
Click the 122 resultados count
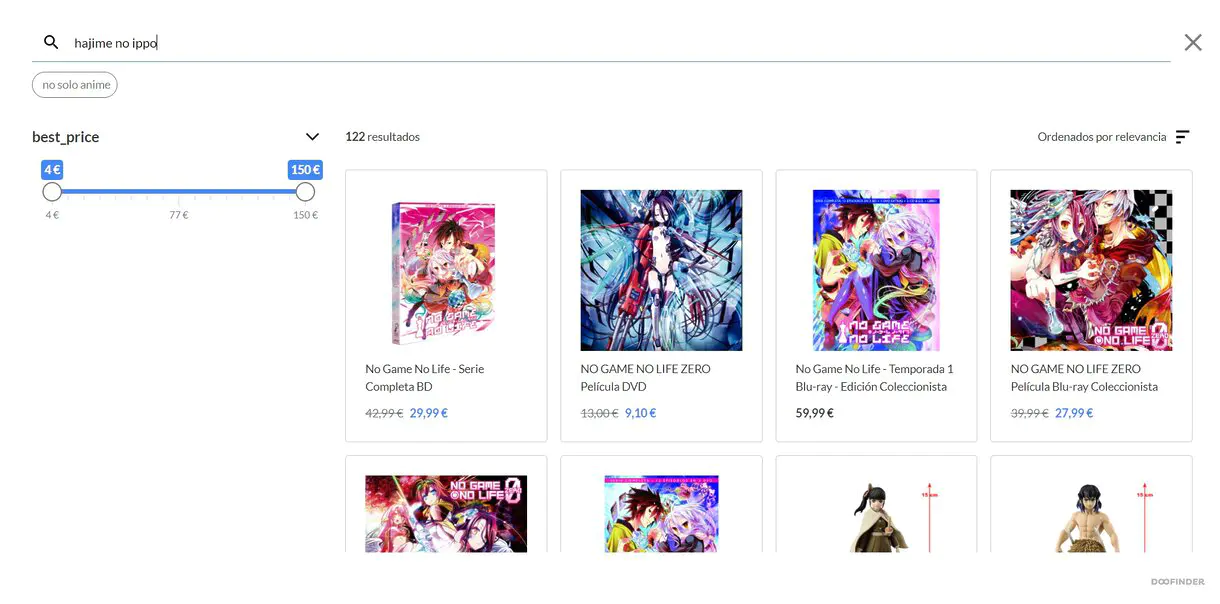point(382,137)
